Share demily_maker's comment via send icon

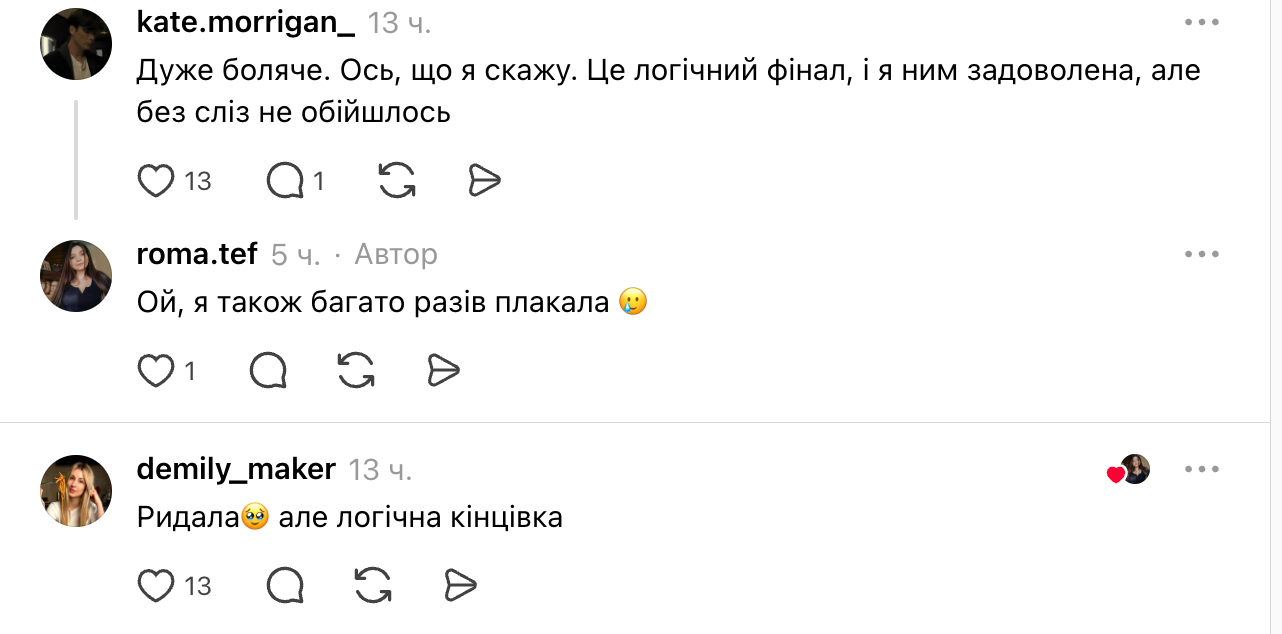click(x=460, y=585)
